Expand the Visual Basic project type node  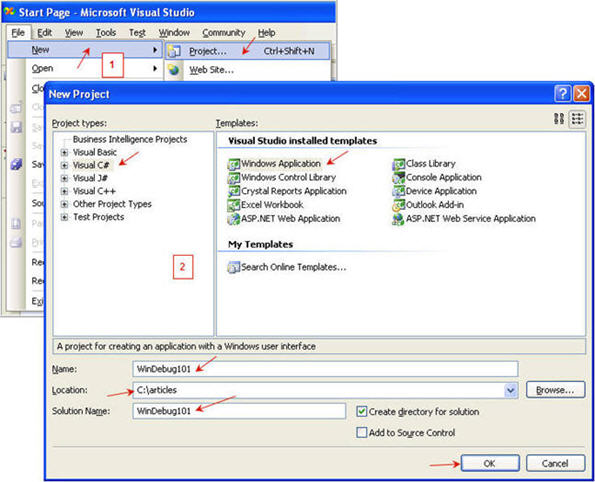pos(65,153)
